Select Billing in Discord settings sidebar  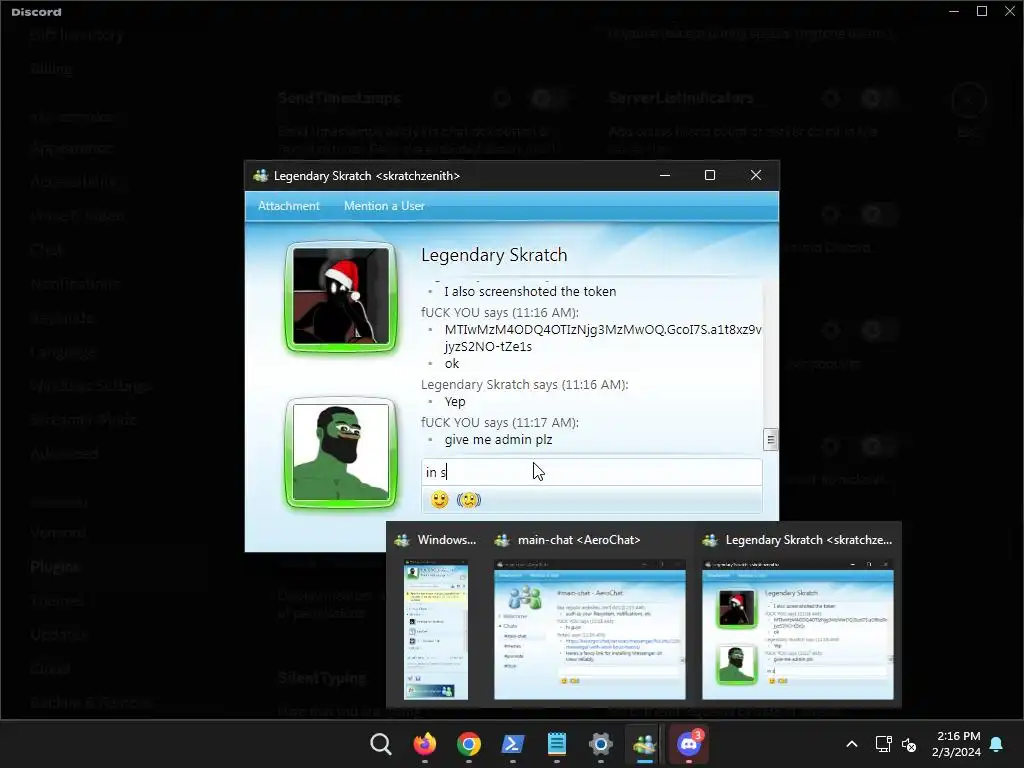point(51,69)
